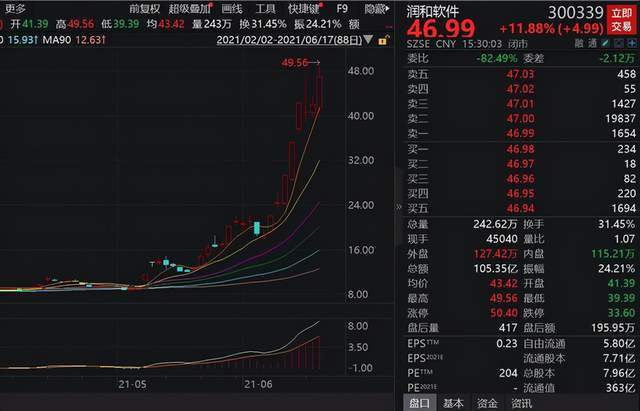Click 48.00 price axis label

click(361, 71)
